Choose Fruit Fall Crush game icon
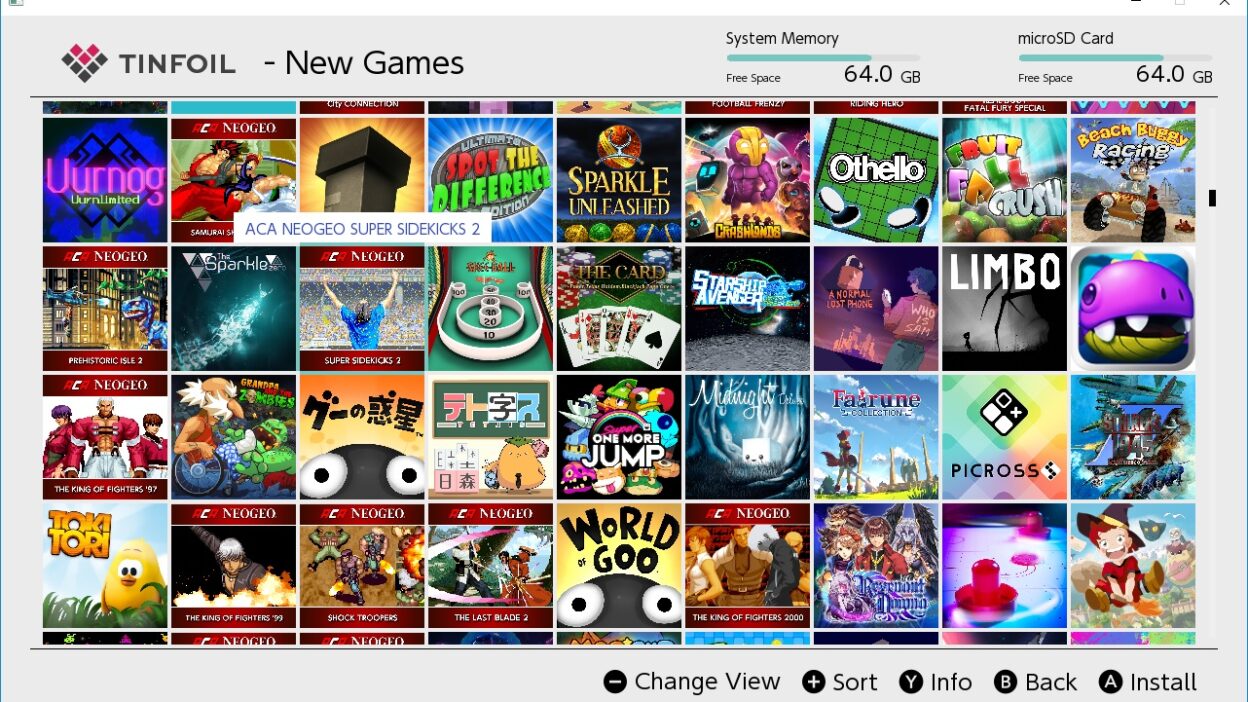The width and height of the screenshot is (1248, 702). [x=1004, y=180]
